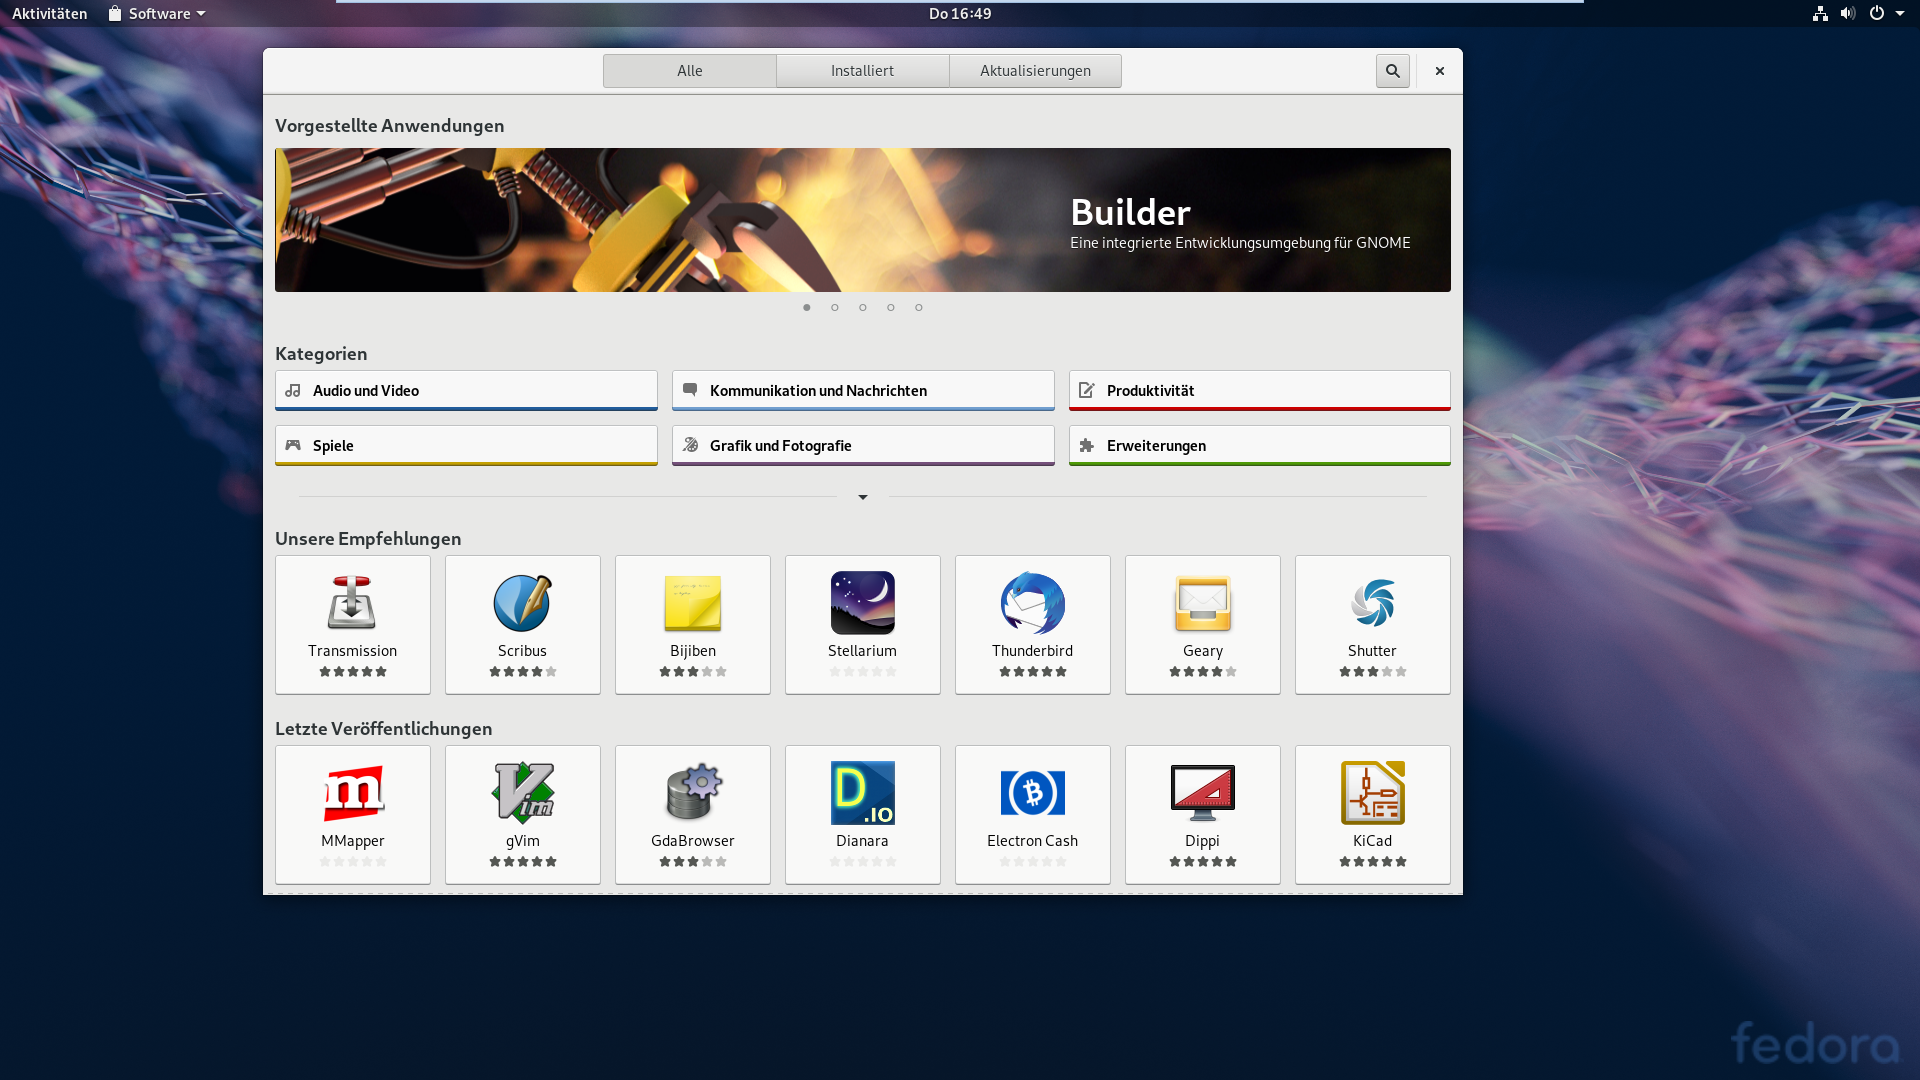Open the featured Builder banner
Viewport: 1920px width, 1080px height.
[862, 220]
